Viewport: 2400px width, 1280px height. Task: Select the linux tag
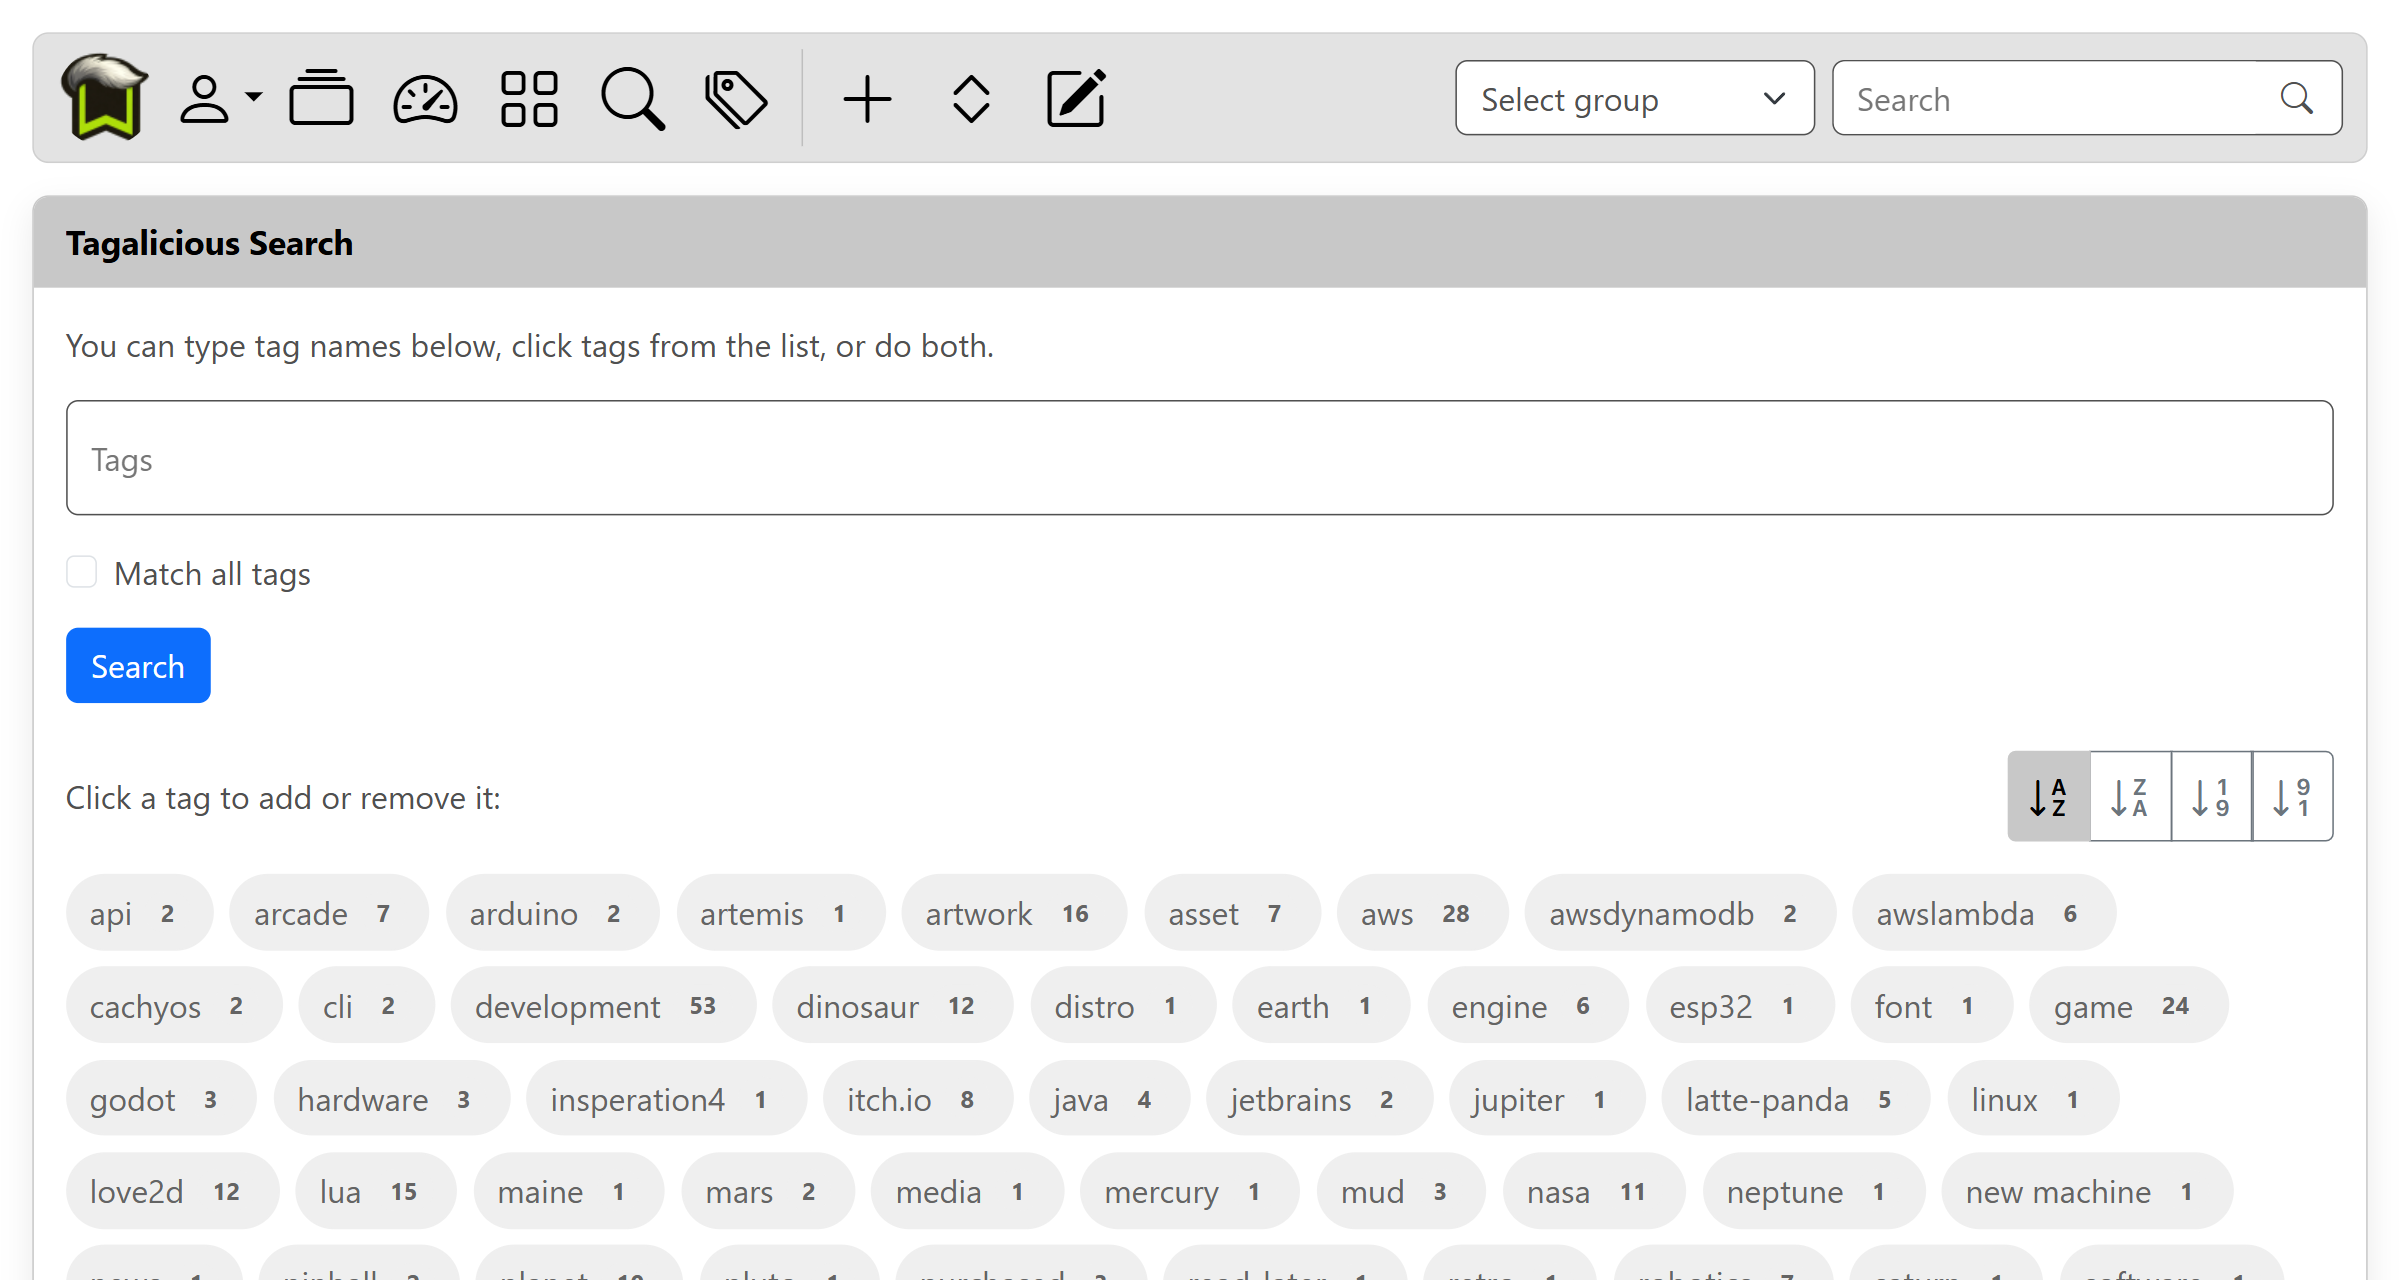[2033, 1099]
